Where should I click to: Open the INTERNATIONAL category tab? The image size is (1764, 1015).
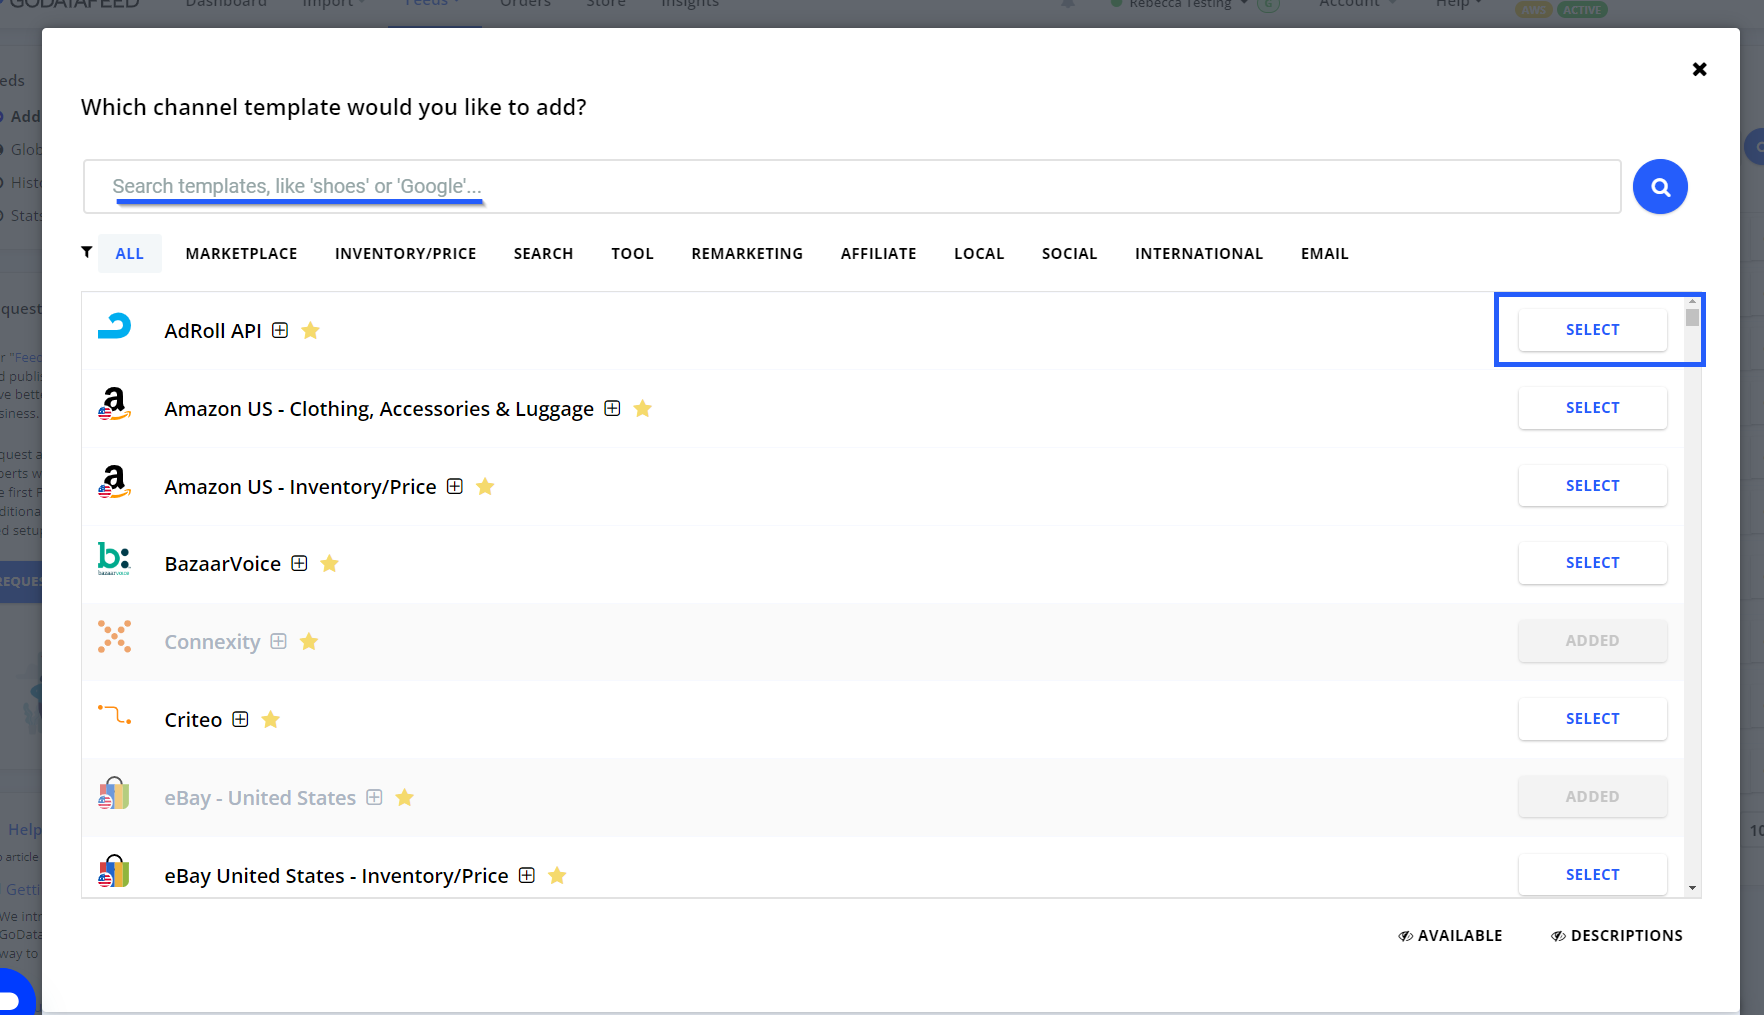1199,254
